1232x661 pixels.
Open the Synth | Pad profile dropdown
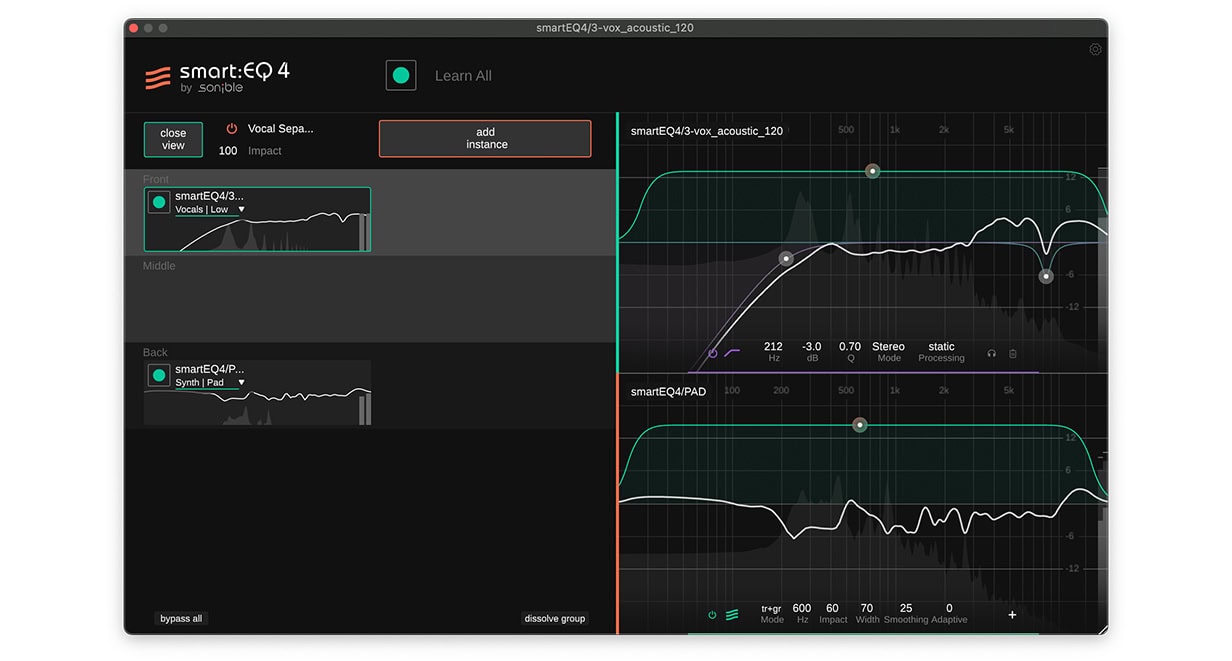click(x=210, y=383)
